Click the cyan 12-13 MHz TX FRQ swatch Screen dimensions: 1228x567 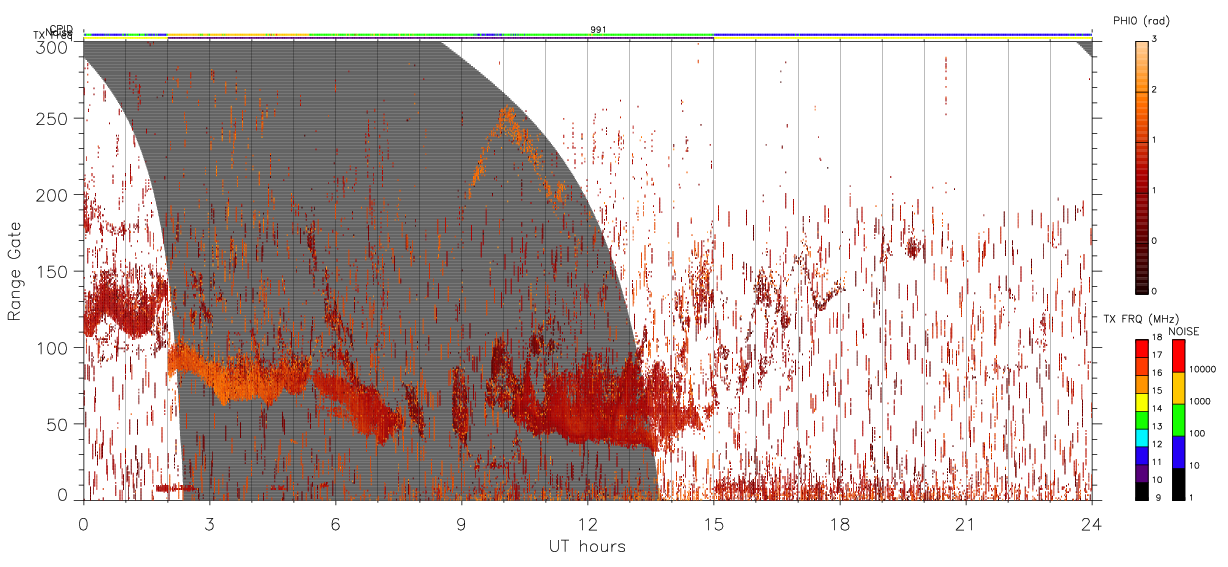click(x=1141, y=437)
